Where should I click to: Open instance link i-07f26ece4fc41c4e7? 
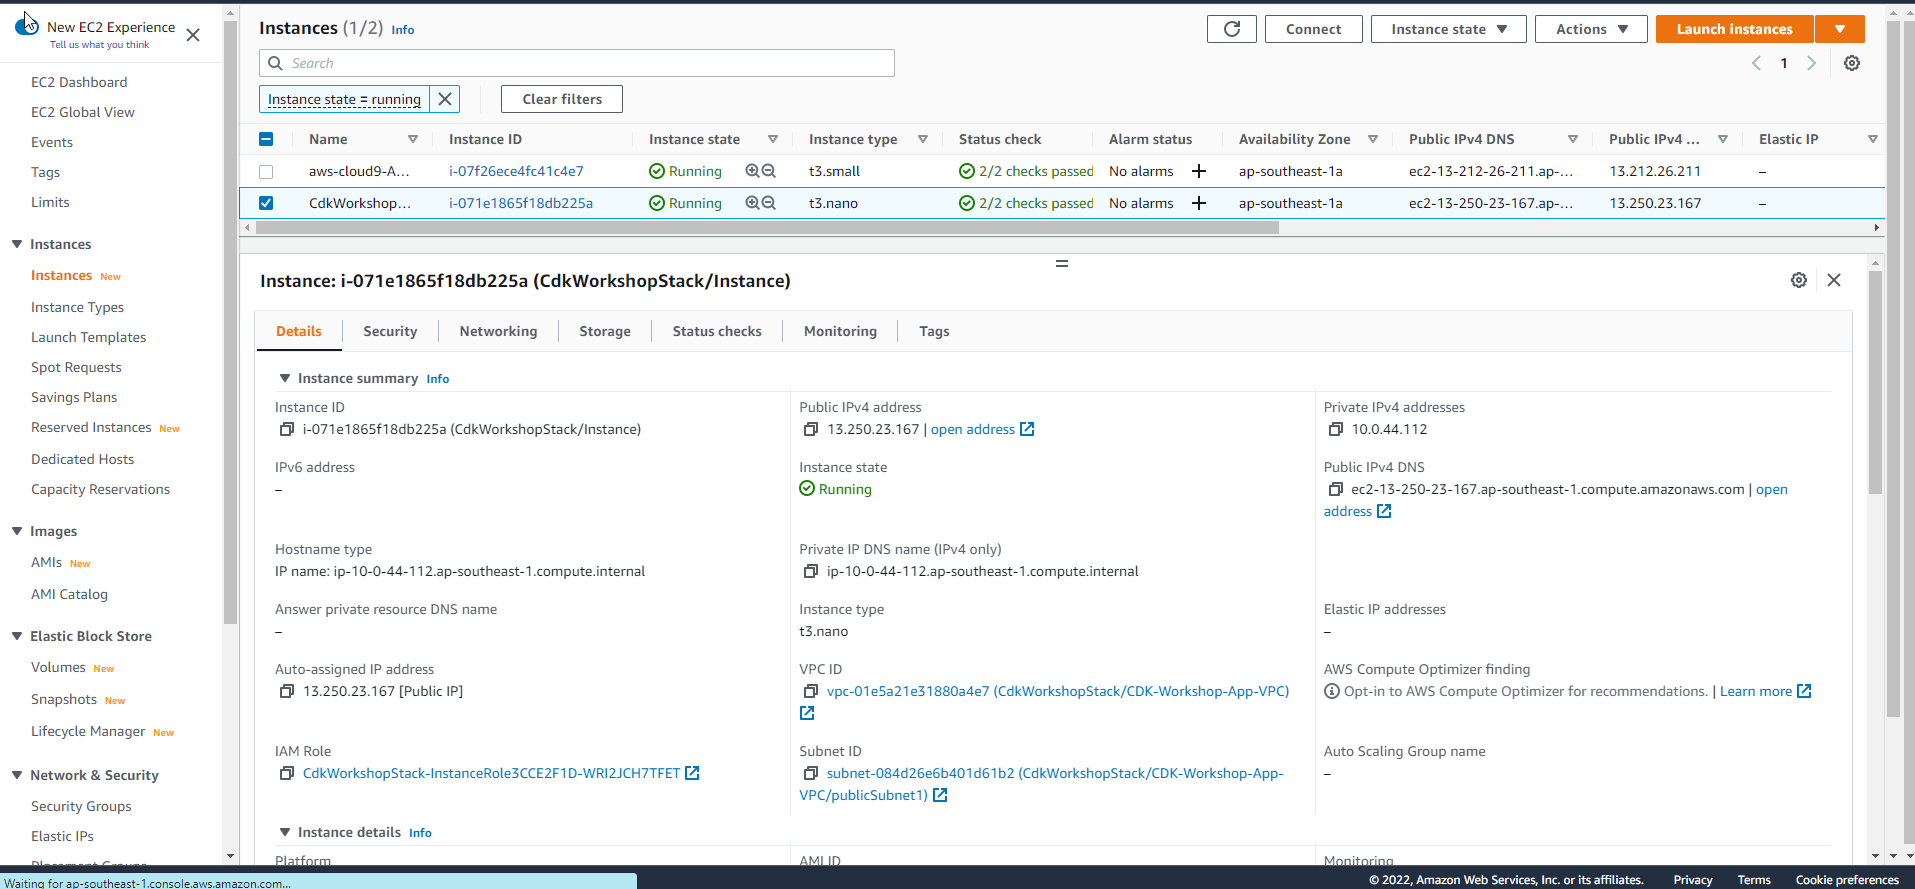click(516, 171)
